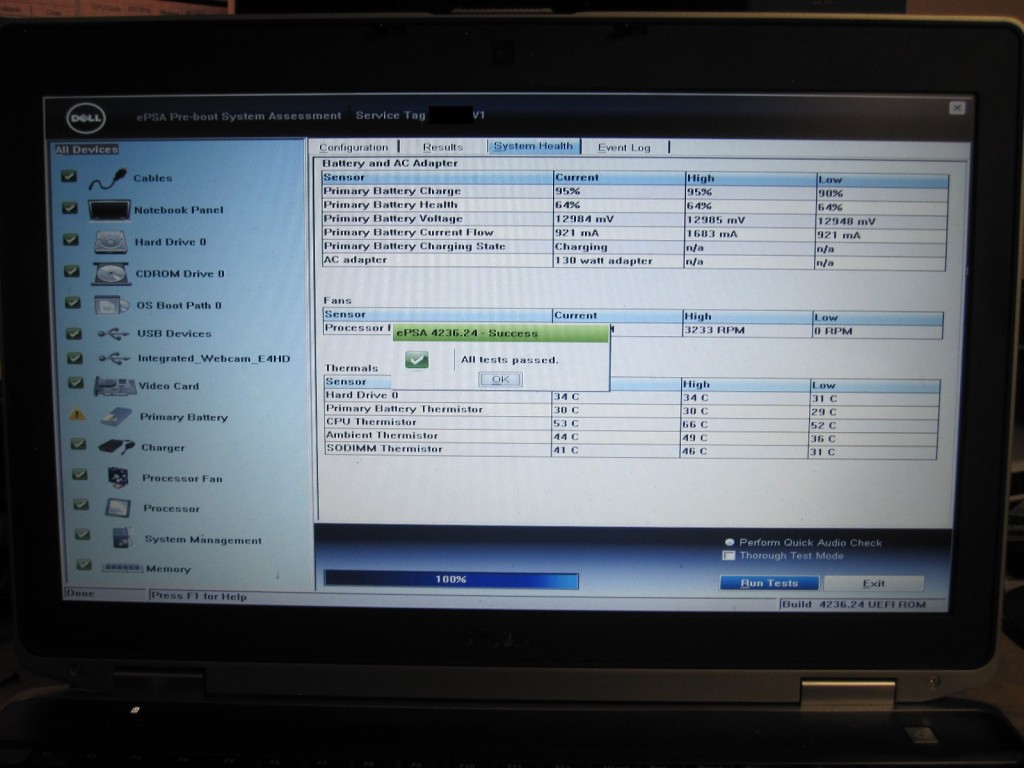Screen dimensions: 1024x768
Task: Select the USB Devices icon
Action: click(113, 334)
